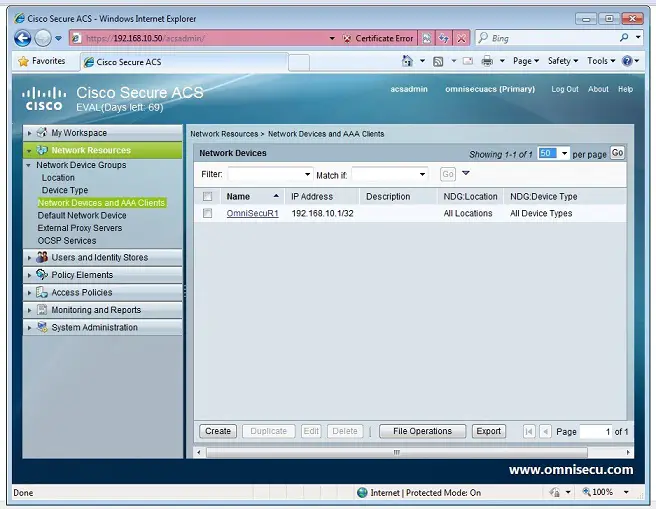Image resolution: width=656 pixels, height=509 pixels.
Task: Select Device Type in the sidebar
Action: (x=65, y=190)
